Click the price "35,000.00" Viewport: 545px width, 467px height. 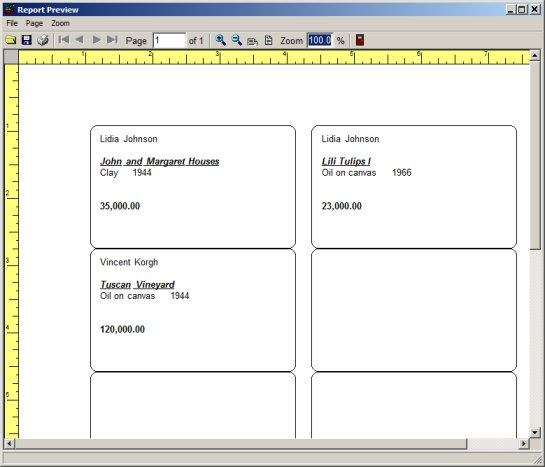[x=120, y=206]
